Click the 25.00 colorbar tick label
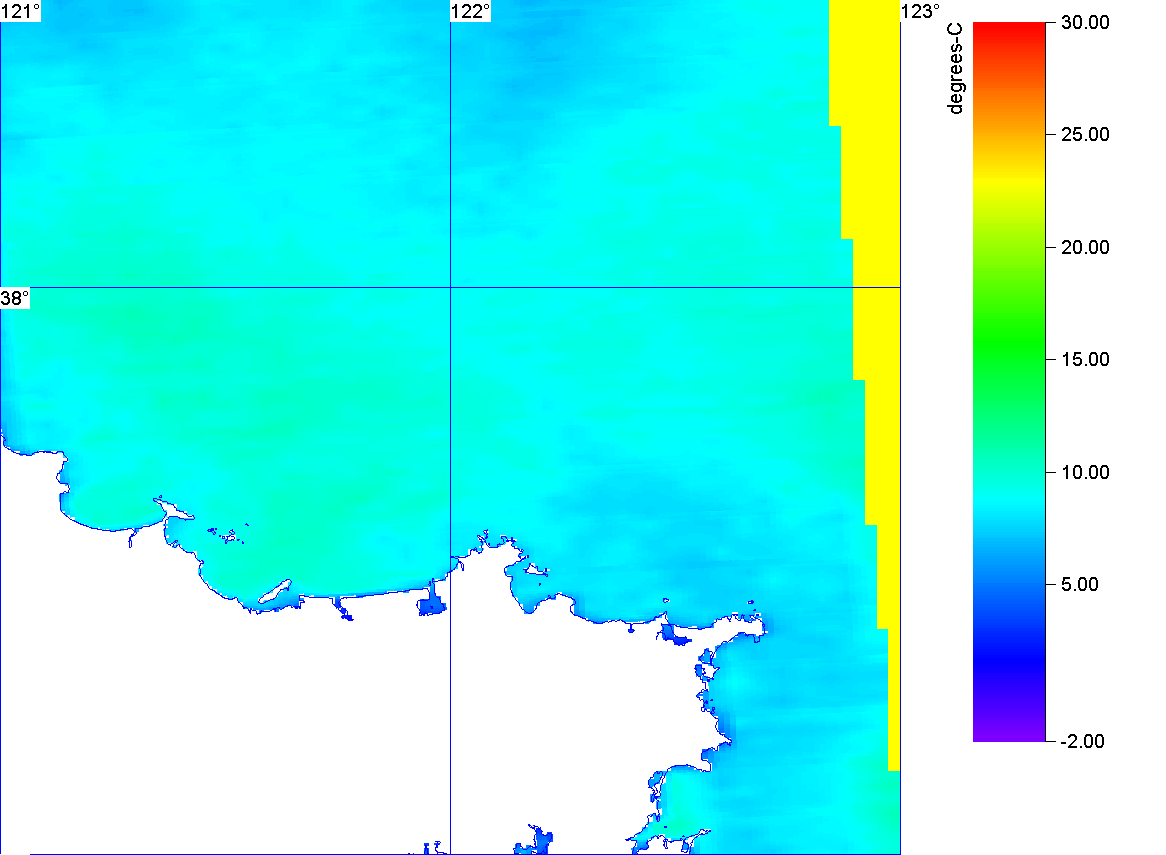The height and width of the screenshot is (855, 1166). 1085,135
